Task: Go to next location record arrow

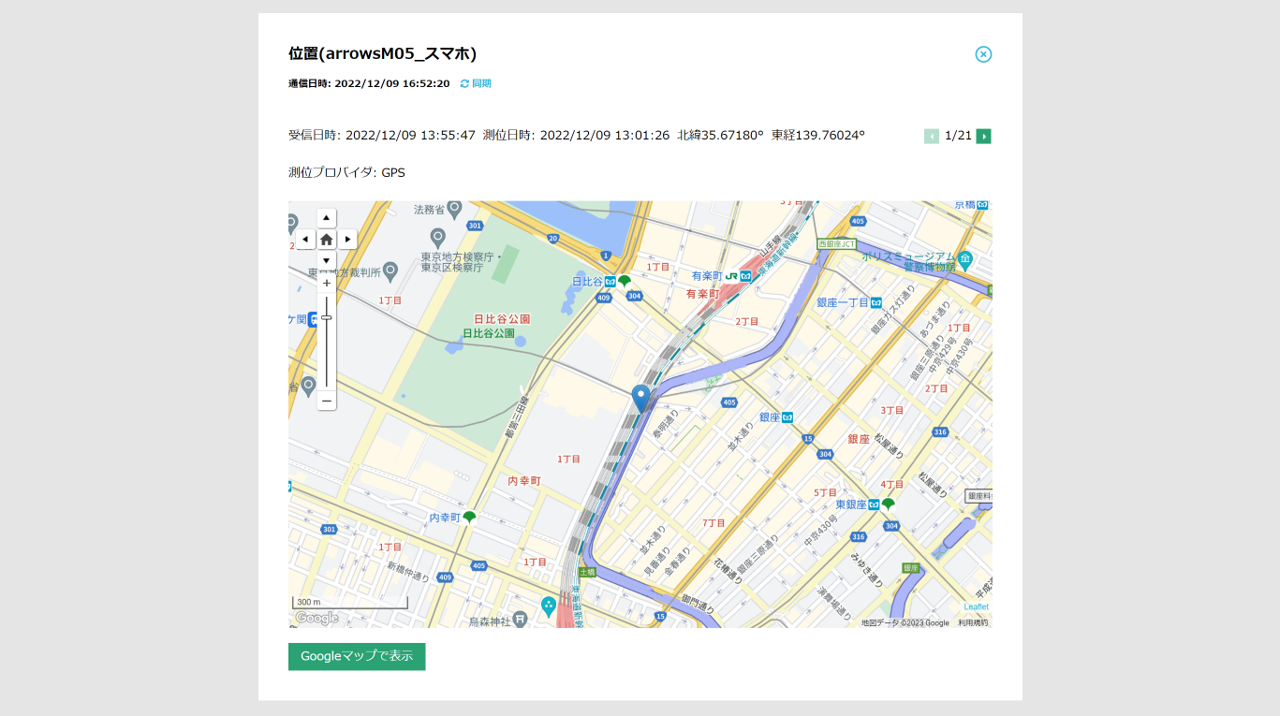Action: (x=984, y=136)
